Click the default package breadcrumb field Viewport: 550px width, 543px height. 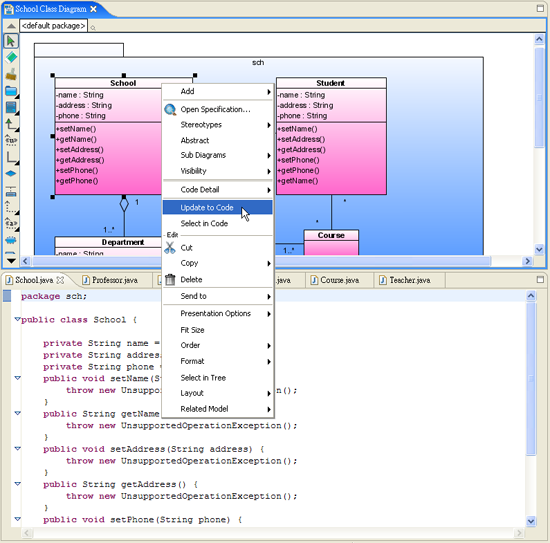tap(54, 26)
